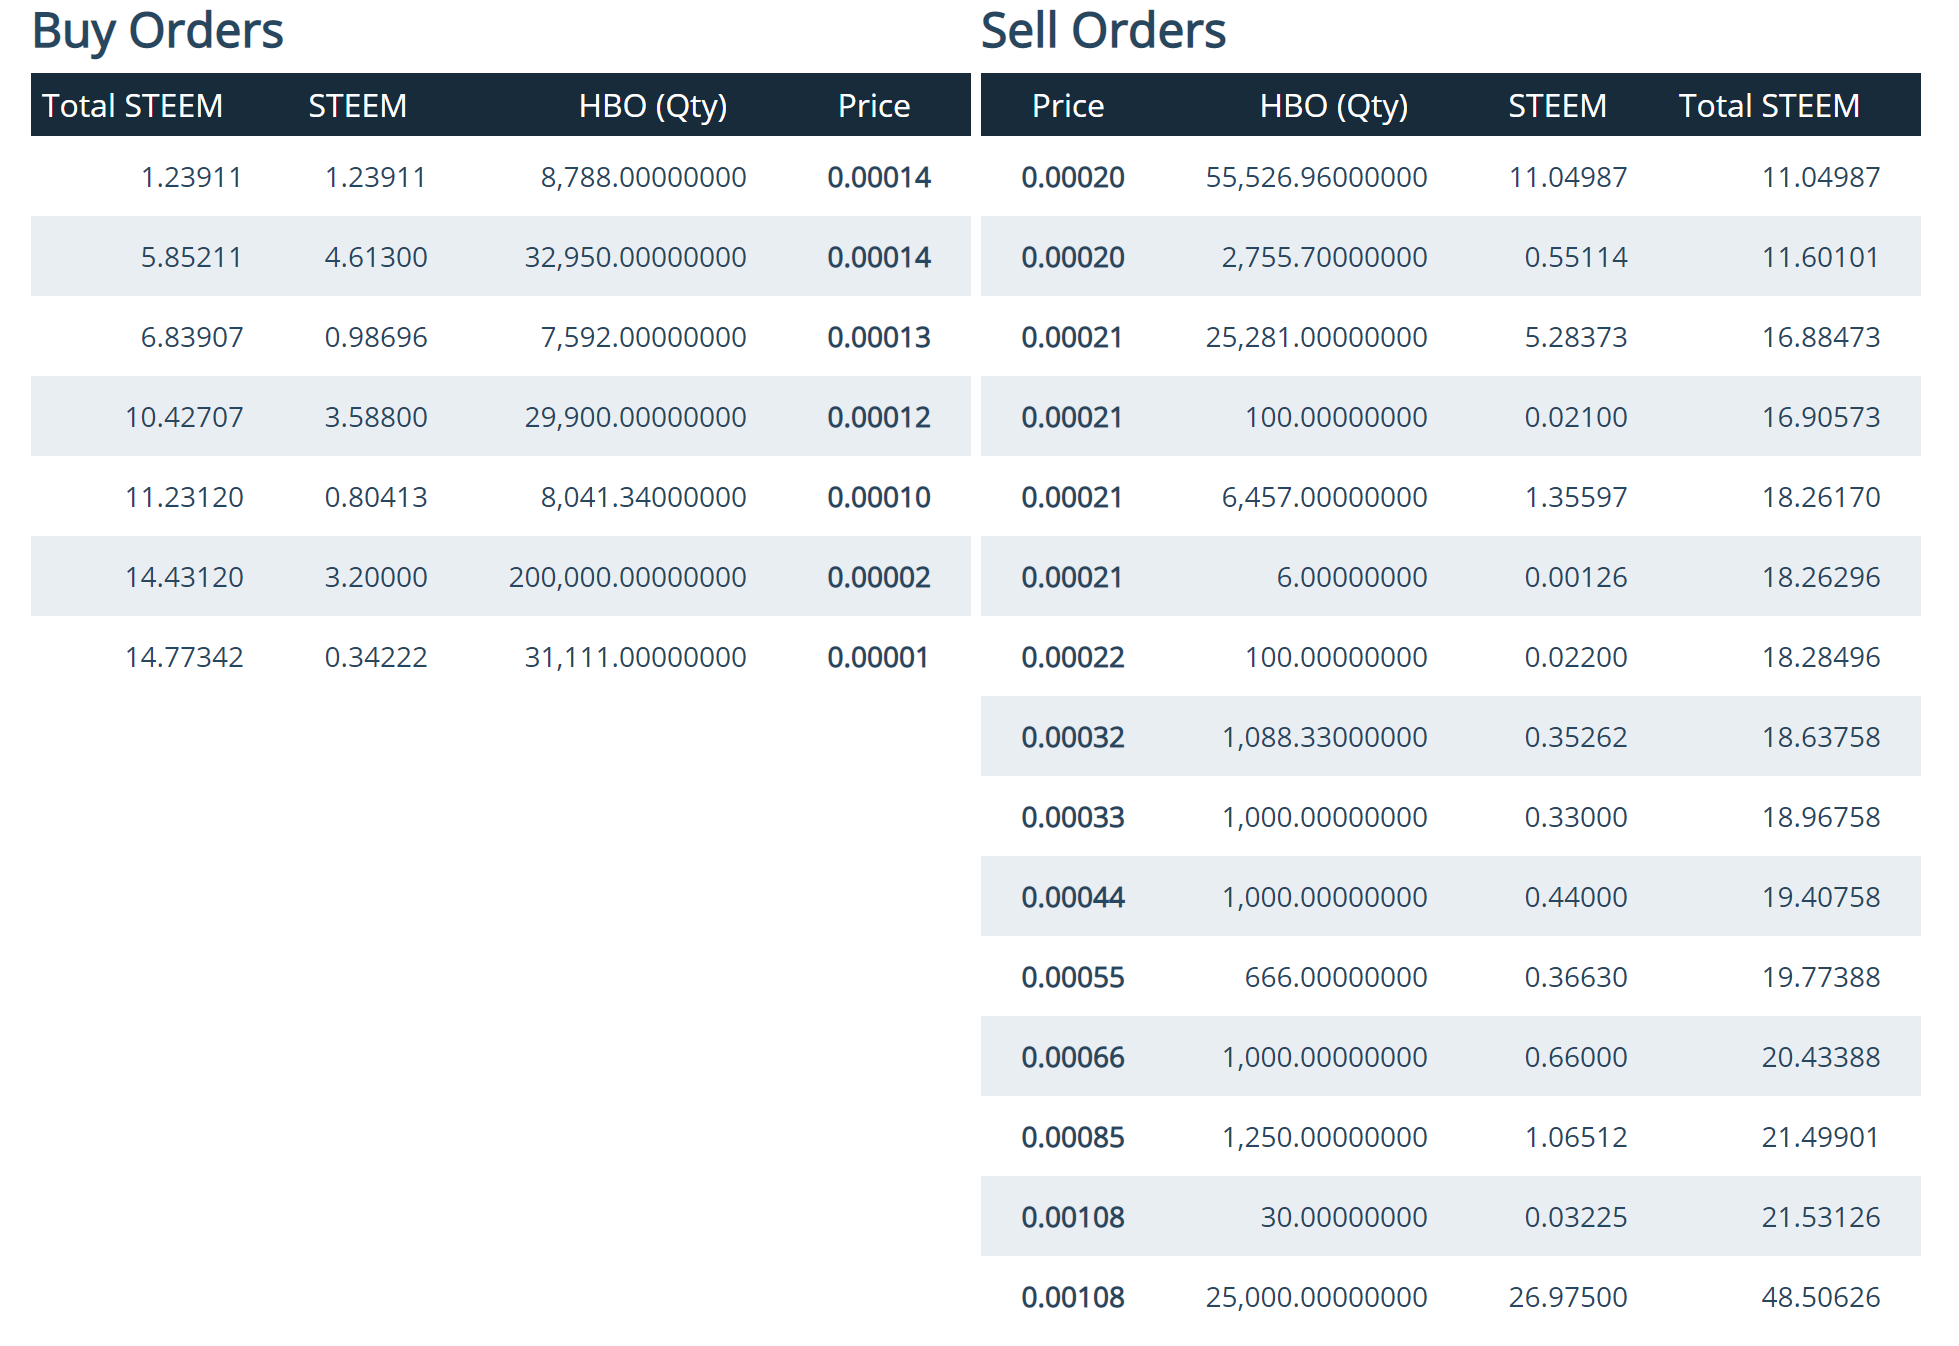Pick the 0.00002 buy order price
The height and width of the screenshot is (1346, 1959).
(878, 578)
